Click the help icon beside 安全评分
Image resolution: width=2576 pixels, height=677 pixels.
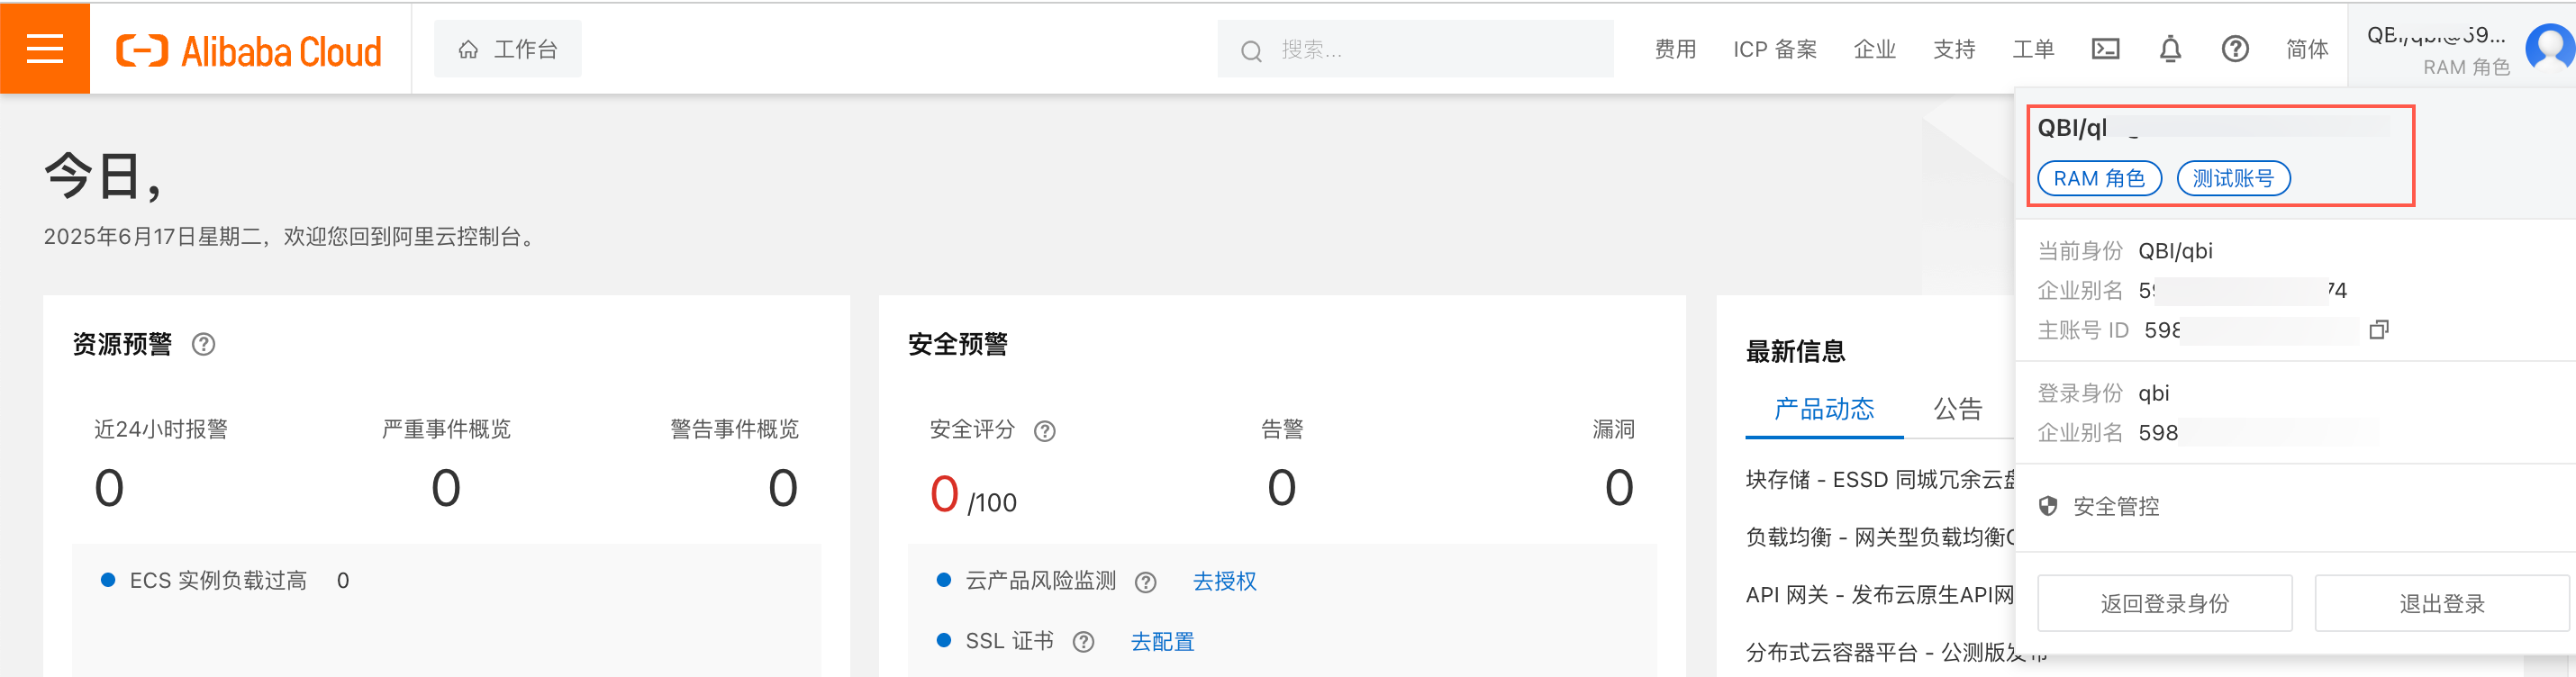[x=1044, y=431]
